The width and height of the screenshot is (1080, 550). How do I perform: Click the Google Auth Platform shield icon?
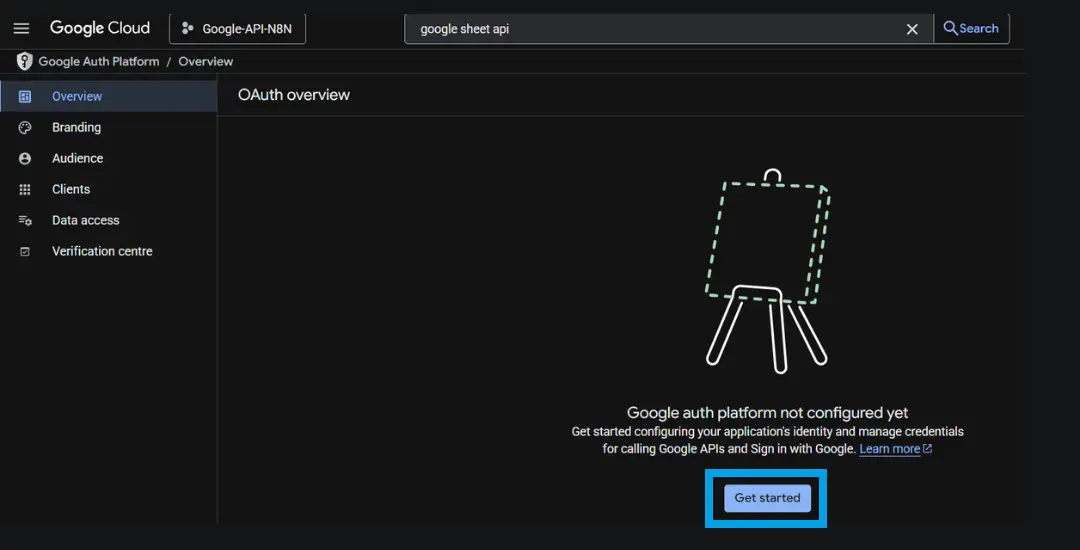coord(24,61)
